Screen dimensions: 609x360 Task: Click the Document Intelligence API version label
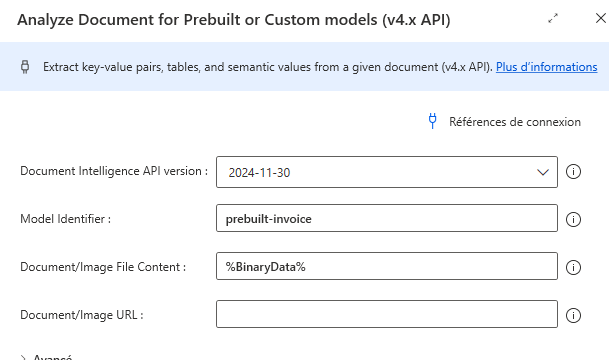(x=114, y=171)
